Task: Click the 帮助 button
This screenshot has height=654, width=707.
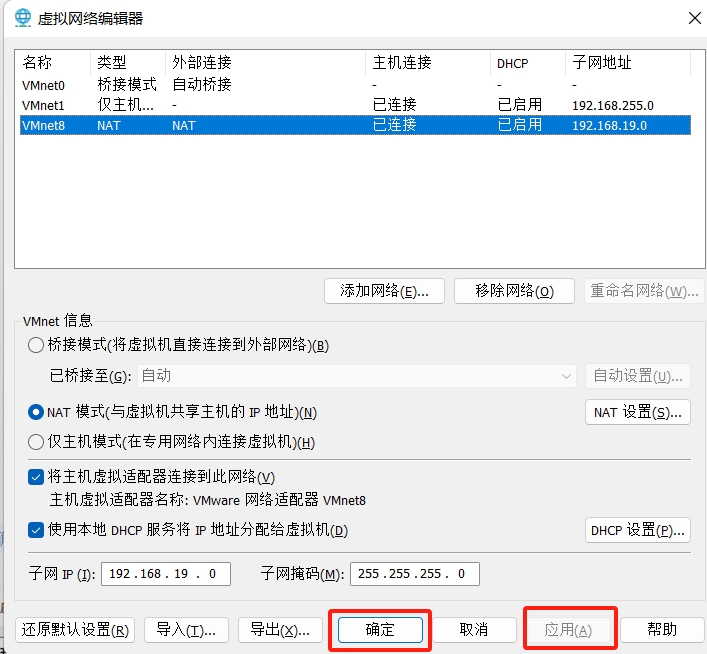Action: pos(662,630)
